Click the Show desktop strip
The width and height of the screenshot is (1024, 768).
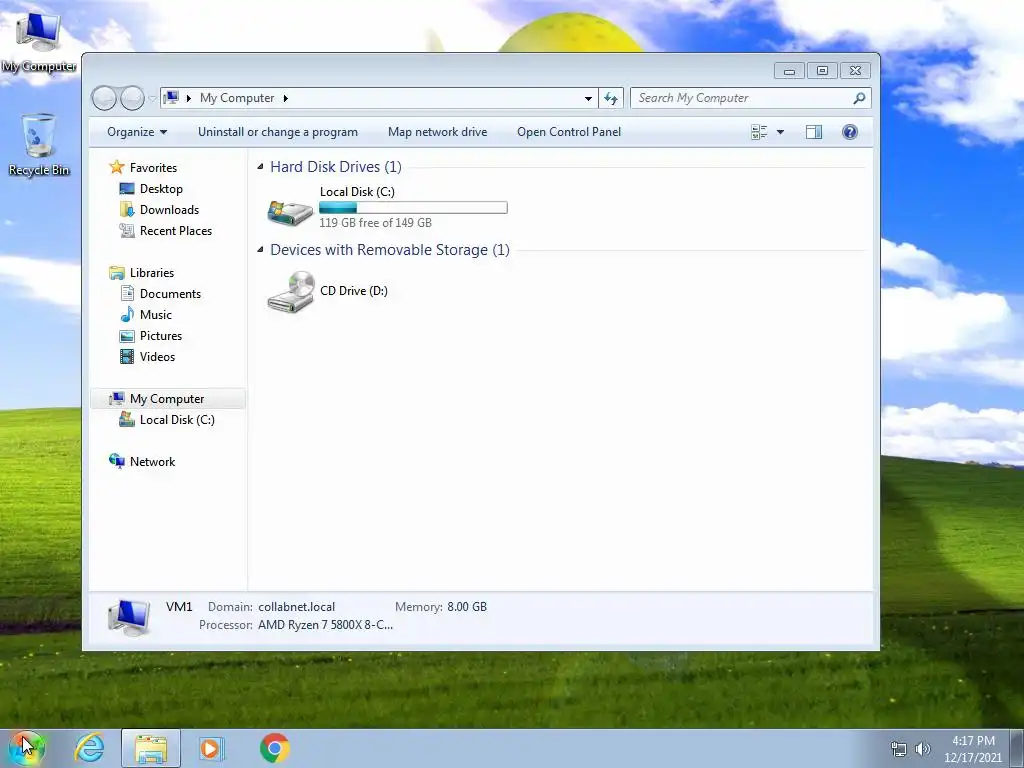pos(1017,748)
